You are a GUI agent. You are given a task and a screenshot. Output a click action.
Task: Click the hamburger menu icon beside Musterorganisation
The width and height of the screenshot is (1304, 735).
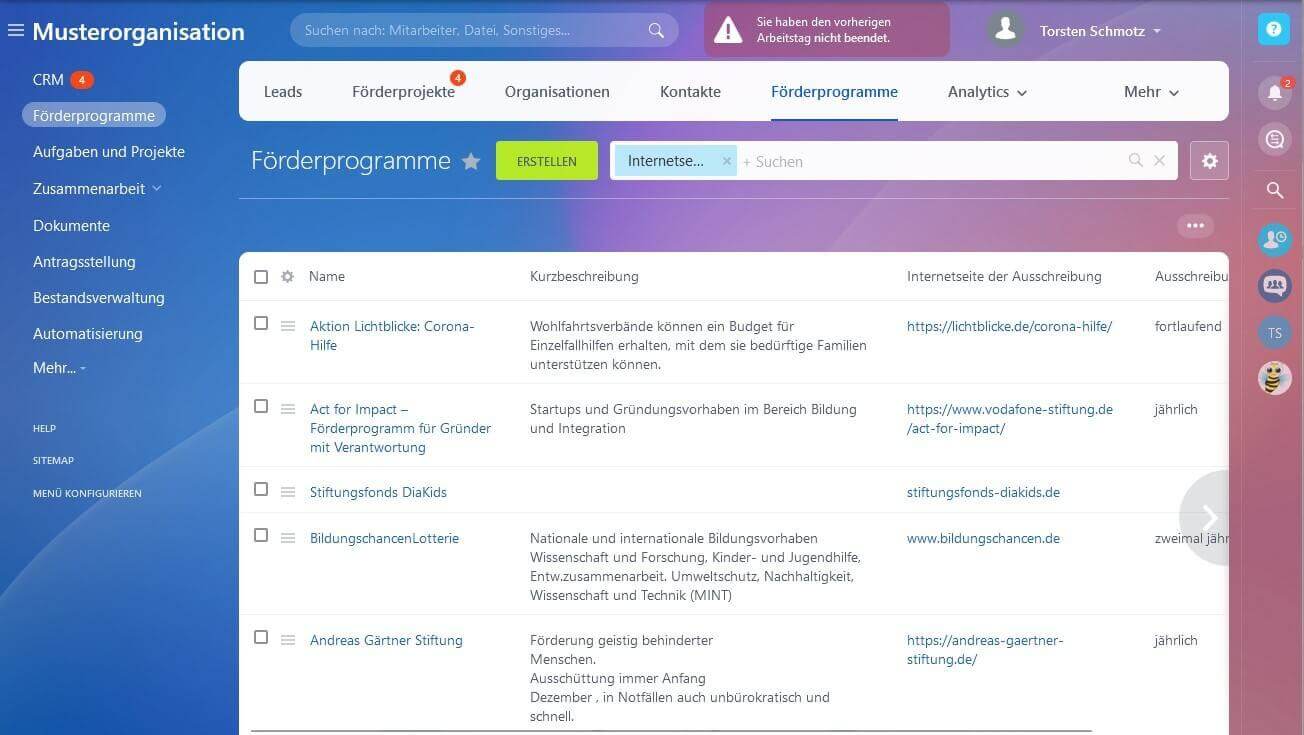point(15,31)
